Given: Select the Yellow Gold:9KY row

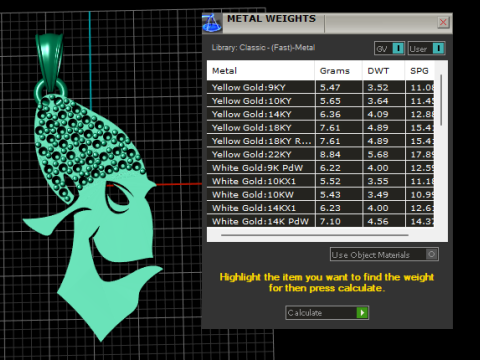Looking at the screenshot, I should 320,87.
